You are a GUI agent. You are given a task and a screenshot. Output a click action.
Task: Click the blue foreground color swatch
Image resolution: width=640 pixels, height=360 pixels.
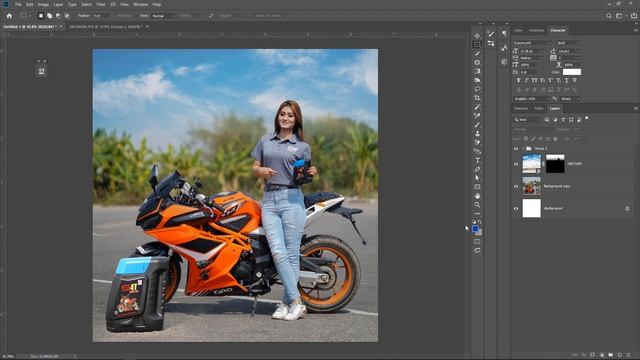(x=475, y=229)
